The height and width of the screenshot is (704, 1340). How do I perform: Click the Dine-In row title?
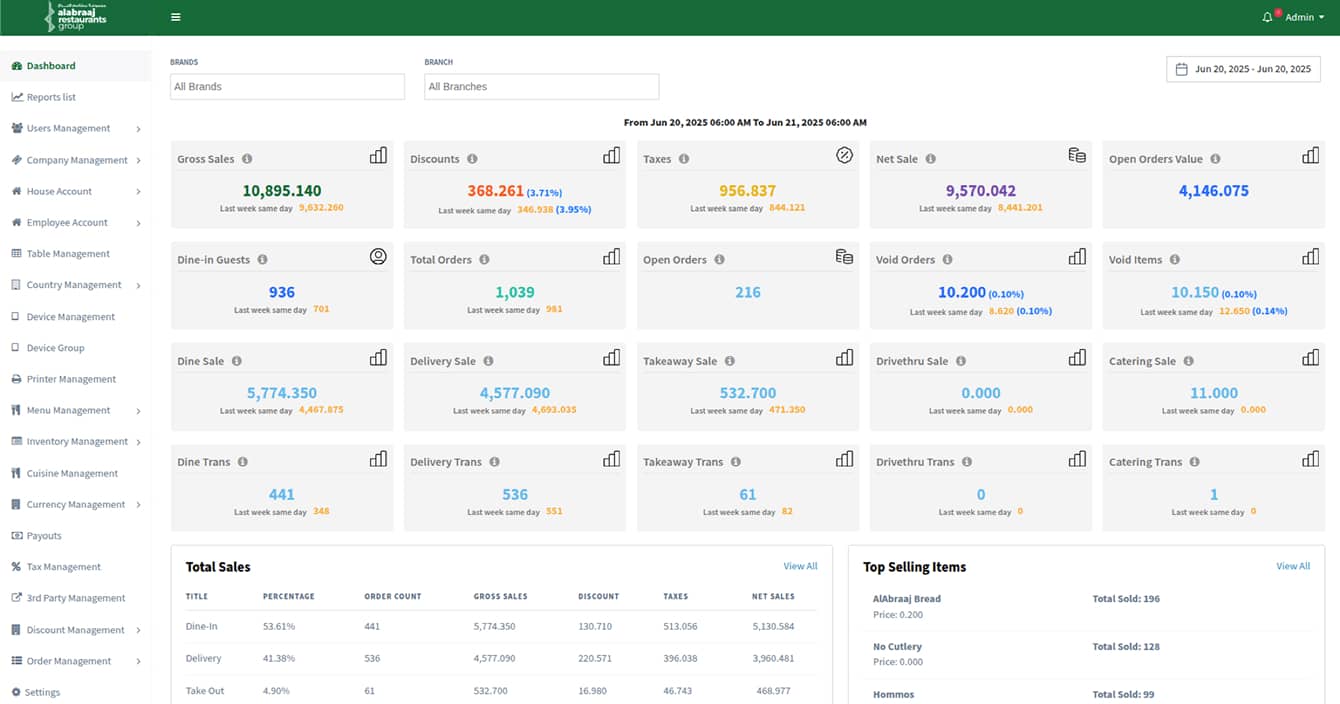pos(202,626)
